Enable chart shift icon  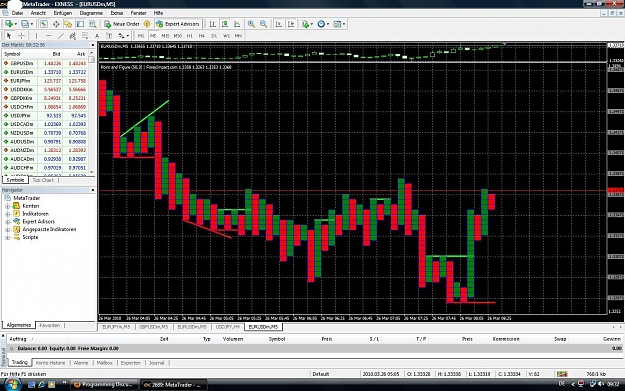pos(291,24)
